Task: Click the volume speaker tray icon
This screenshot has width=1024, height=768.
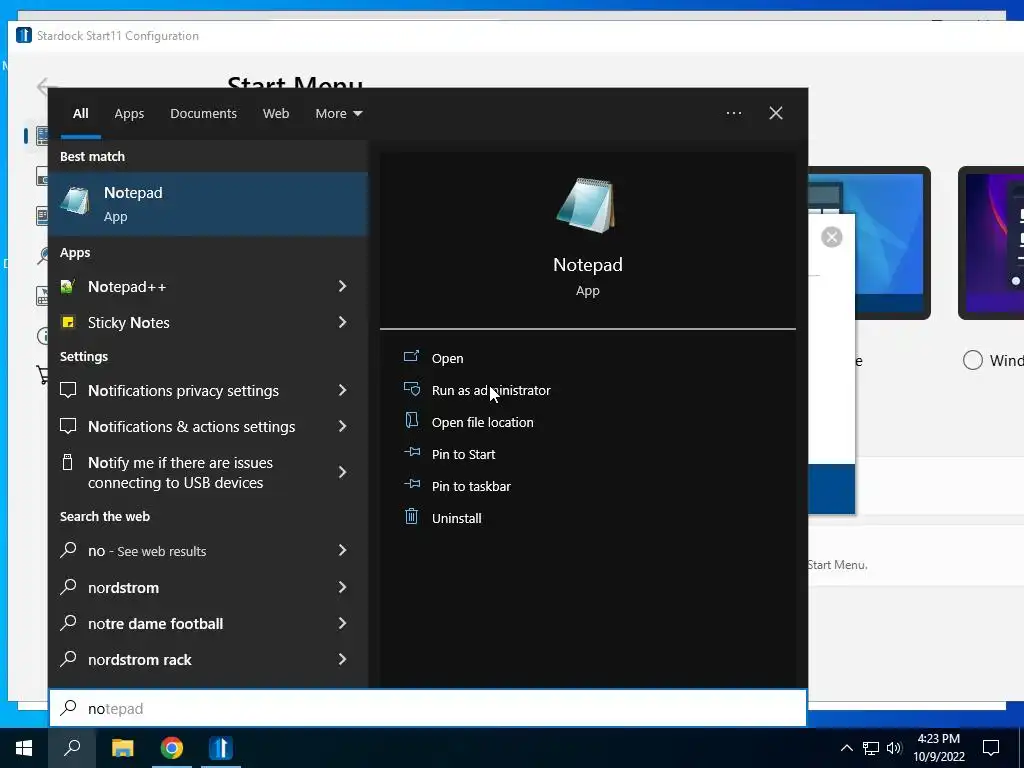Action: [894, 748]
